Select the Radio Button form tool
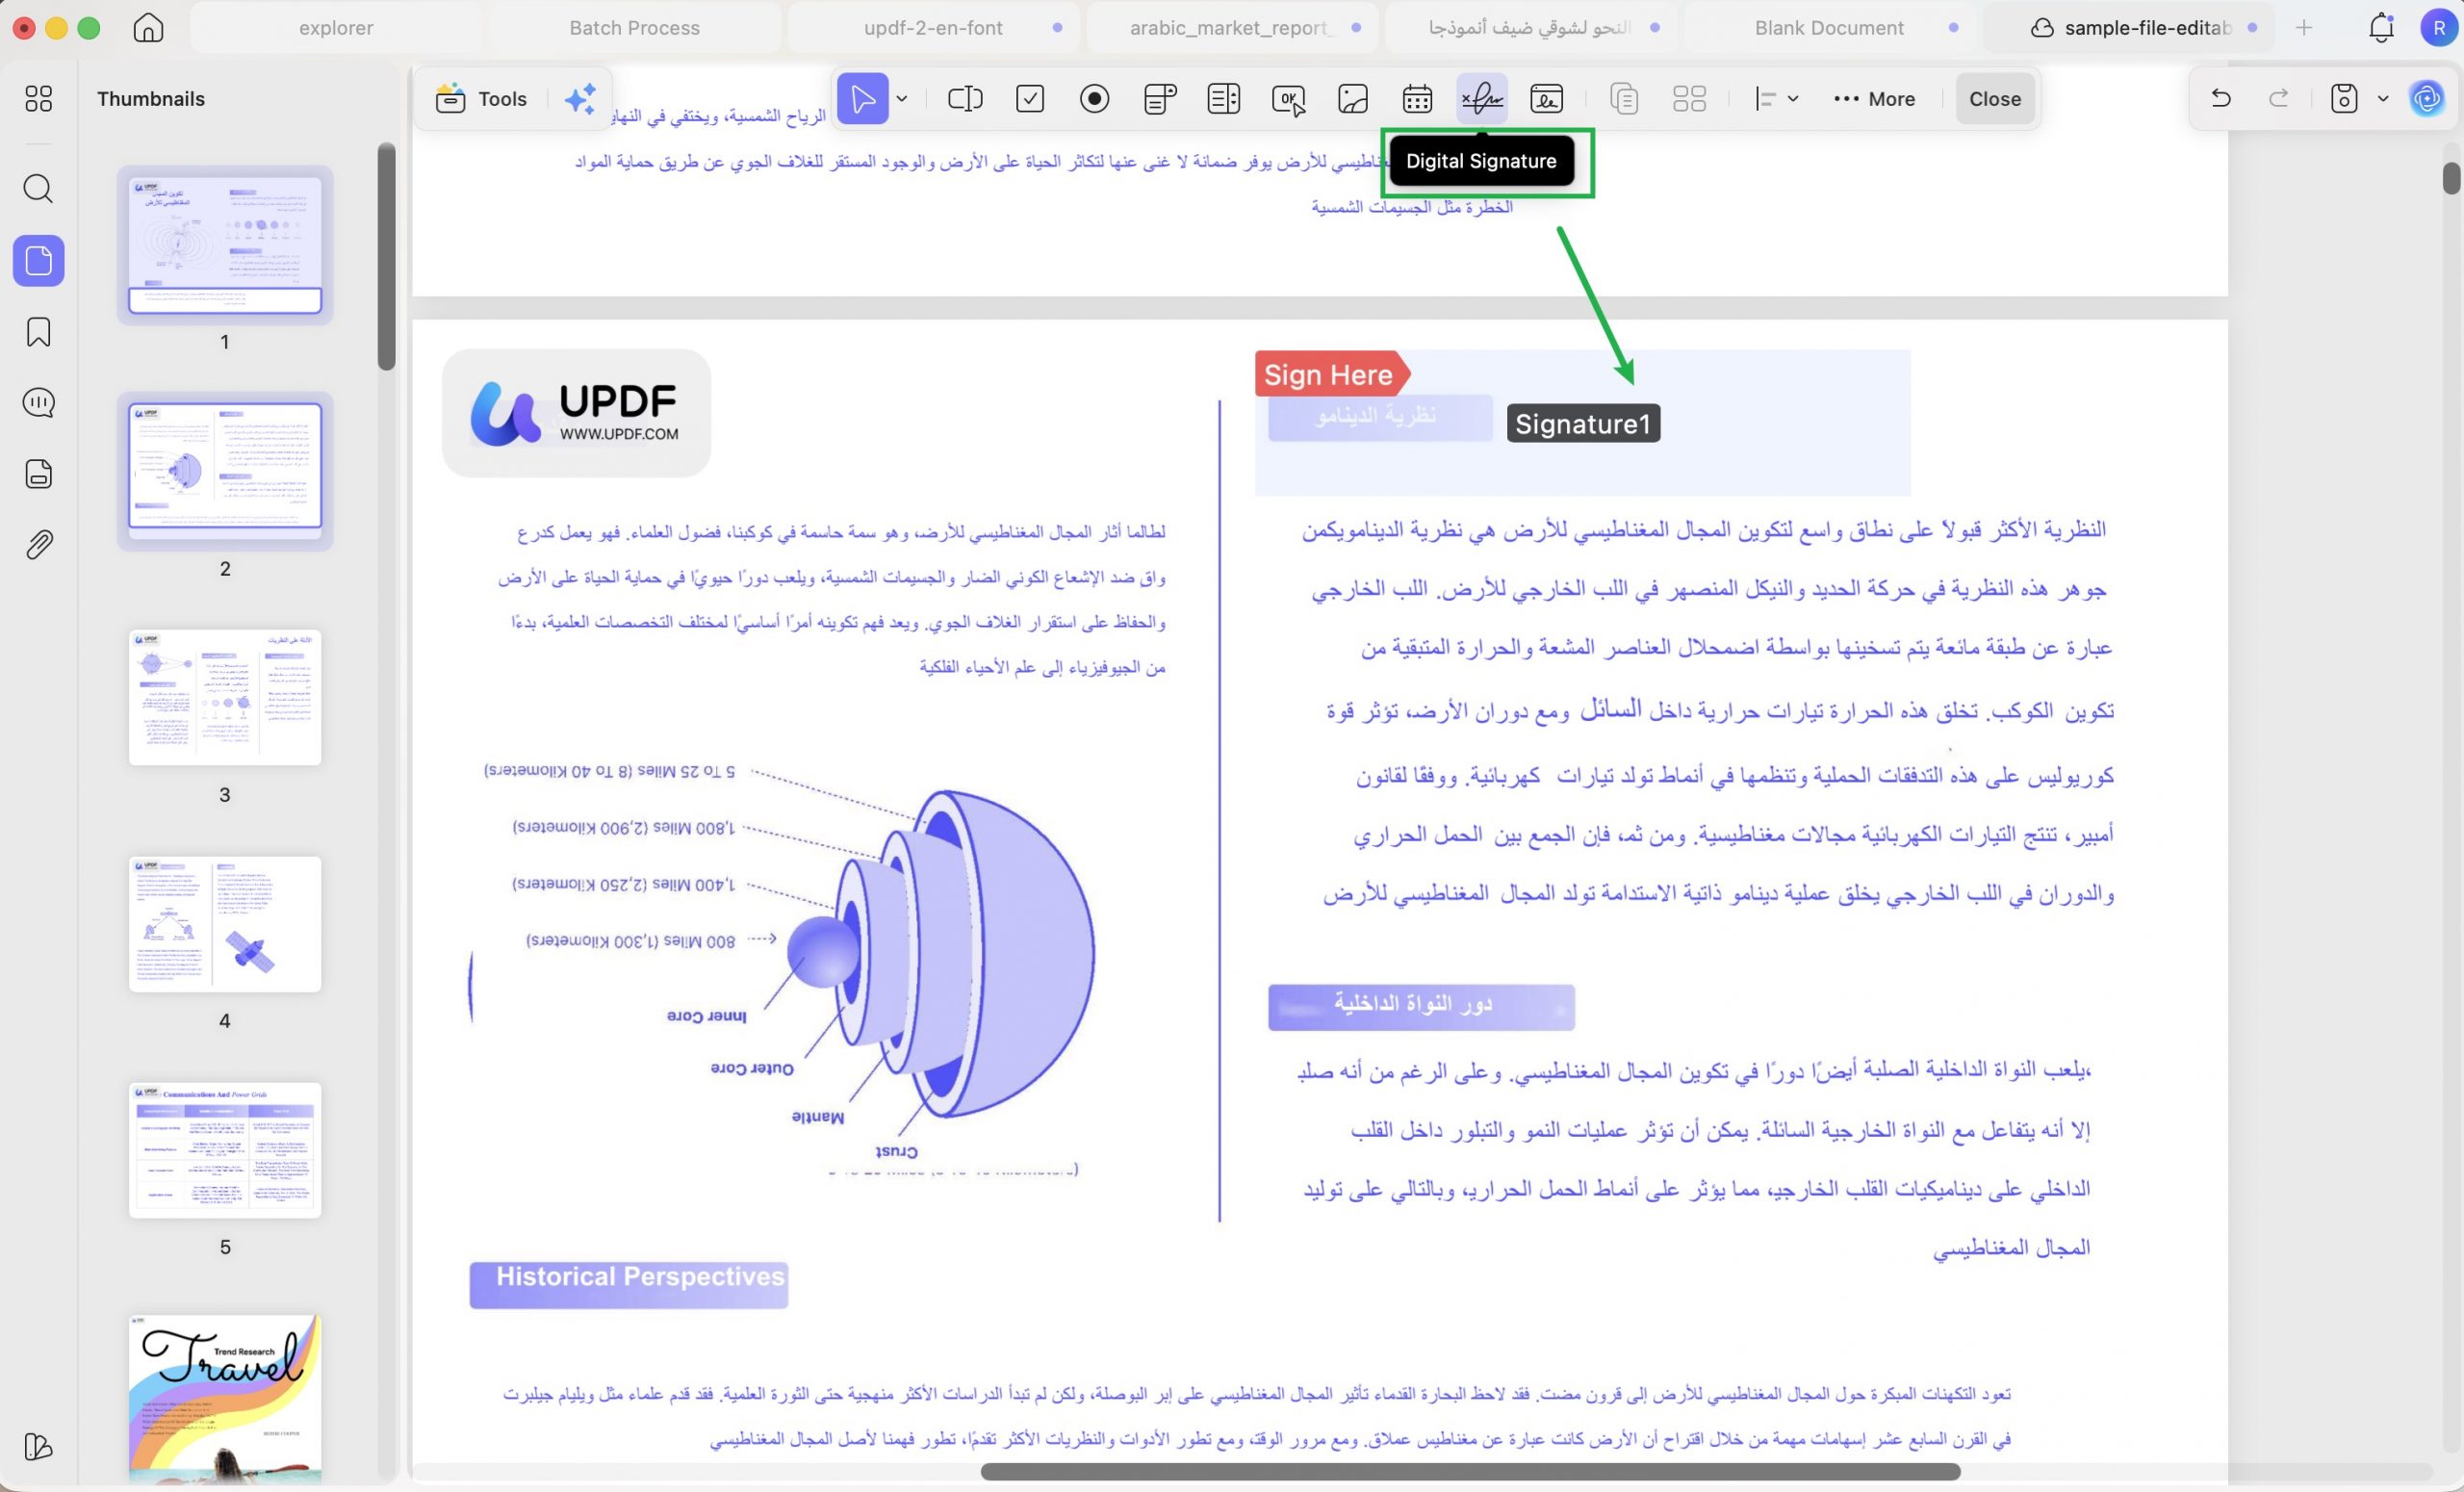Viewport: 2464px width, 1492px height. pyautogui.click(x=1095, y=99)
